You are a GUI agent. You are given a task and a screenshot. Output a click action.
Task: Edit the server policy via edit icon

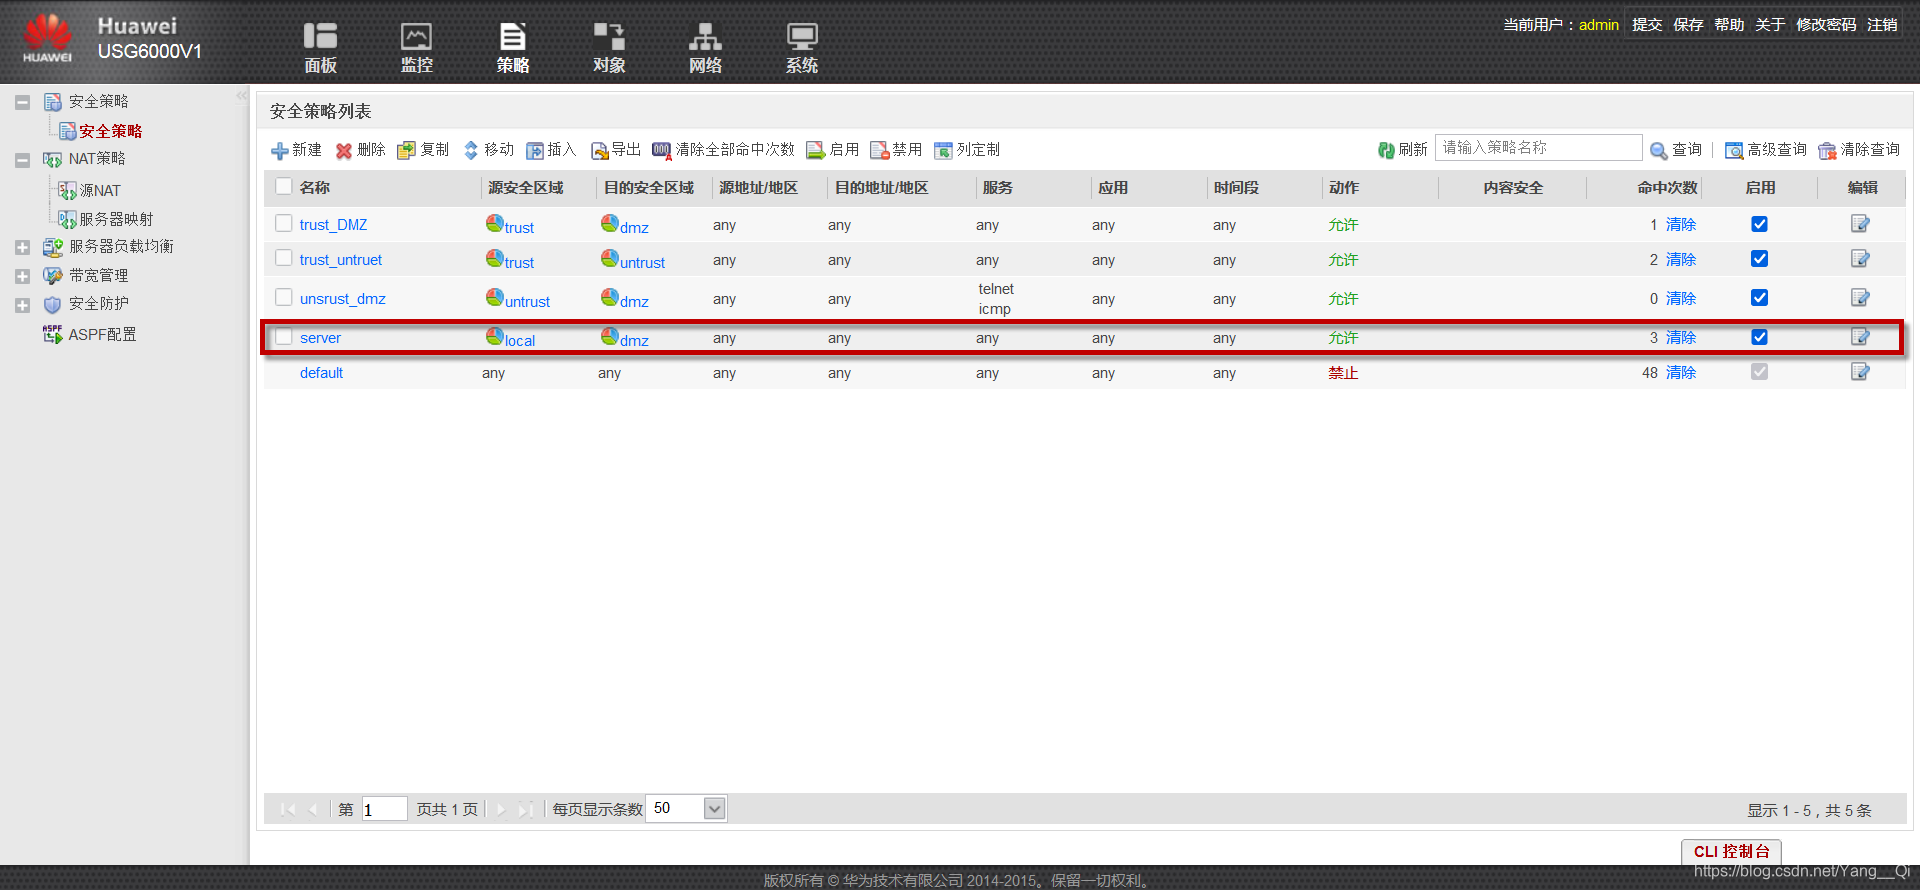[x=1860, y=337]
